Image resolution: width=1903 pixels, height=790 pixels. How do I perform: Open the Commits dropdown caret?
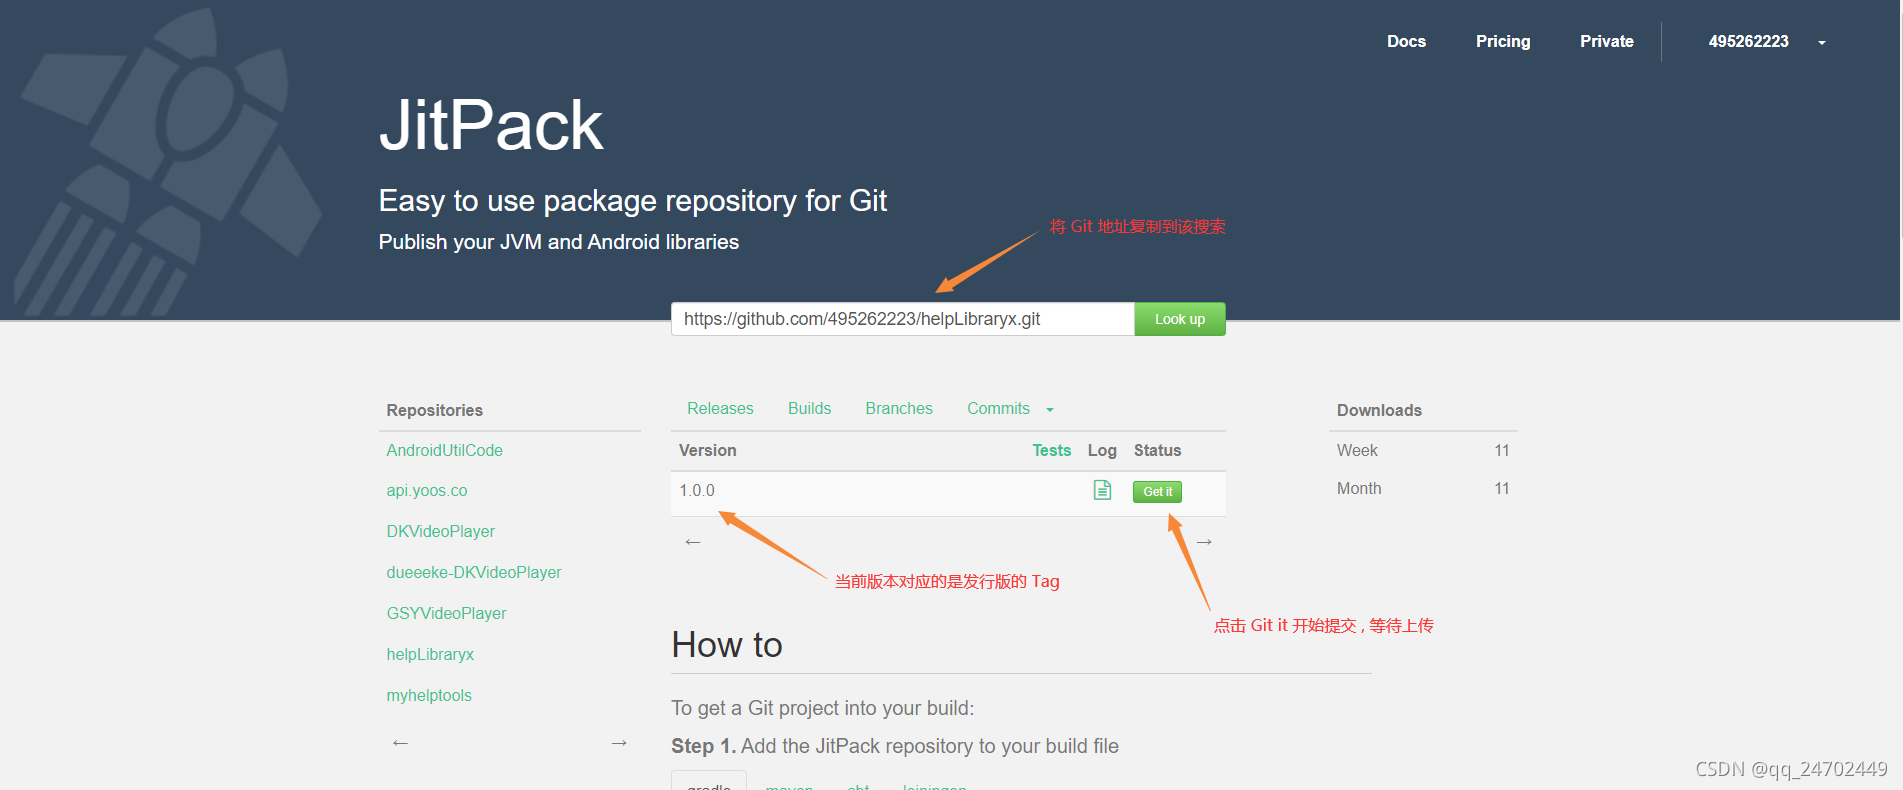(1050, 410)
